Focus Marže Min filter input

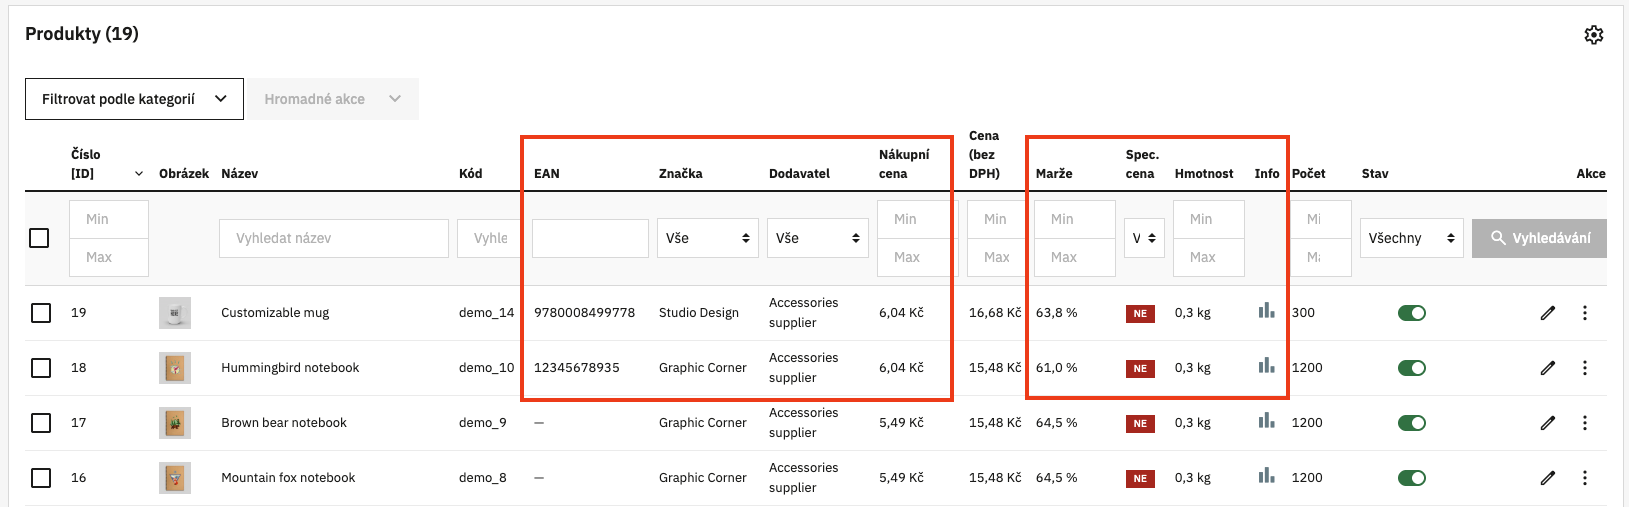[1075, 219]
